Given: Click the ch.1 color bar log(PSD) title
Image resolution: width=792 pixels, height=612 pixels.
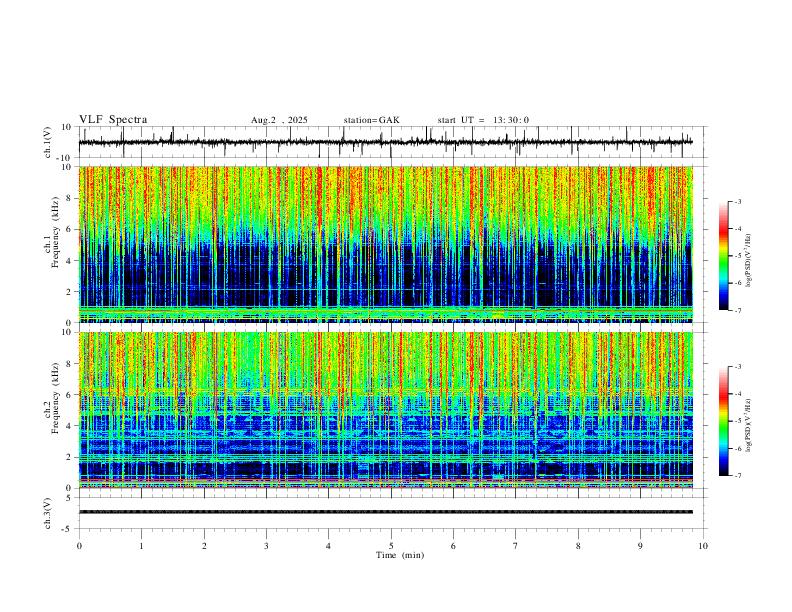Looking at the screenshot, I should (x=749, y=261).
